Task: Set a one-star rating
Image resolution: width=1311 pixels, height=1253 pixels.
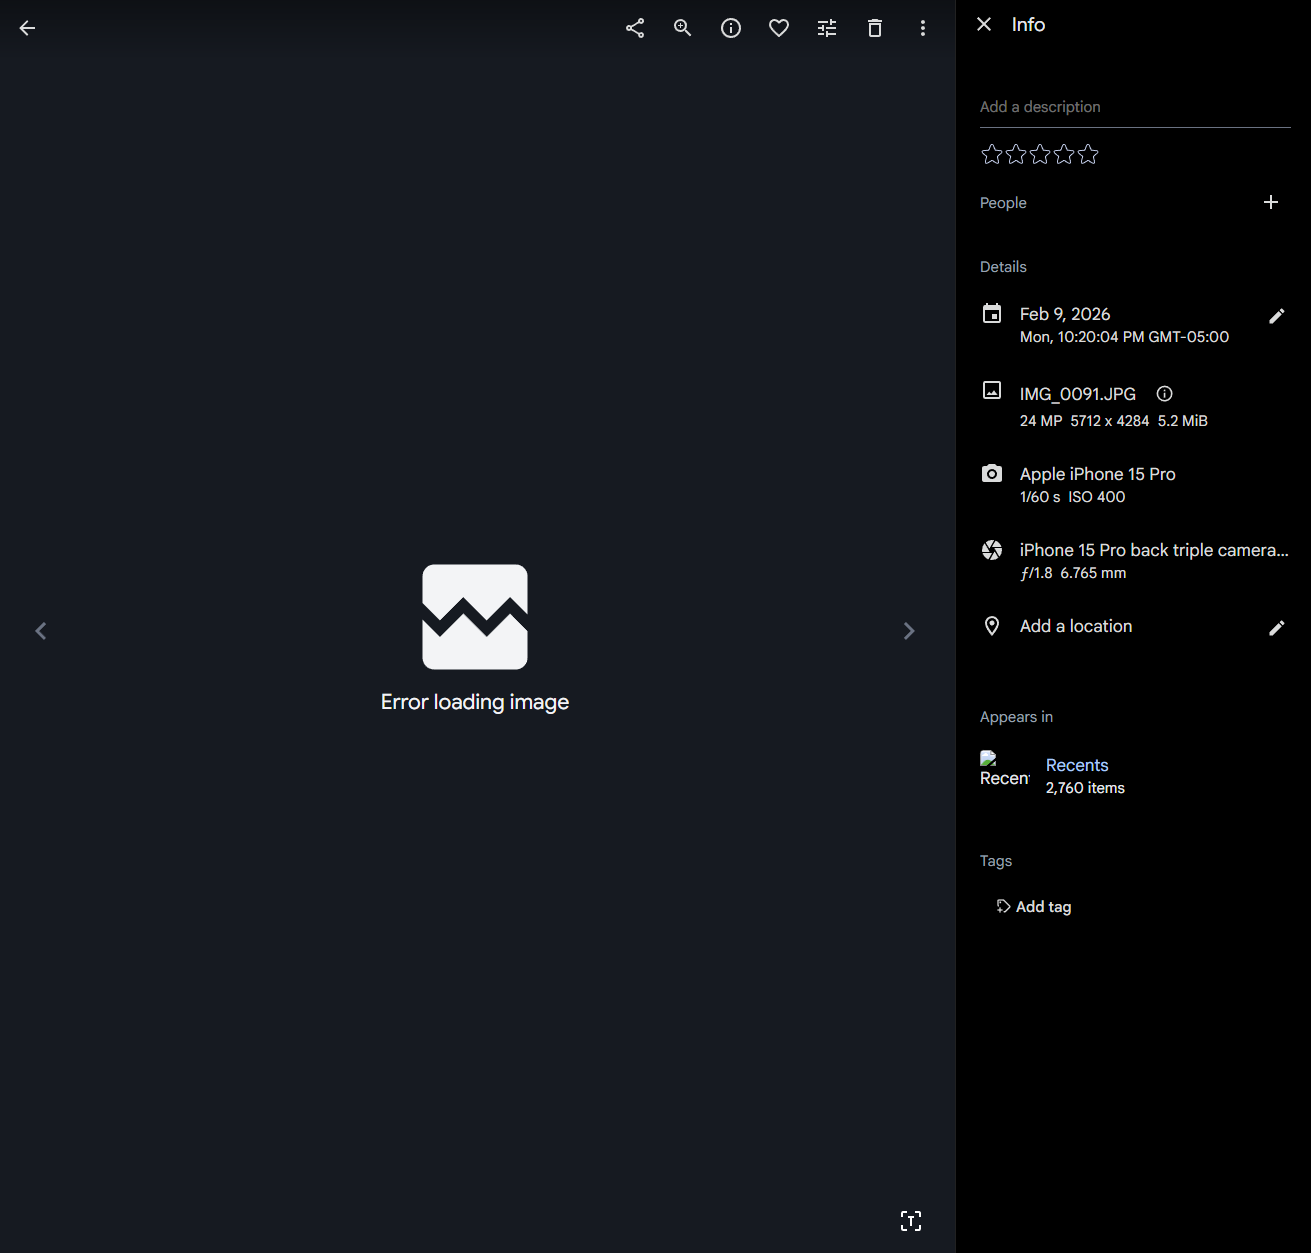Action: point(991,154)
